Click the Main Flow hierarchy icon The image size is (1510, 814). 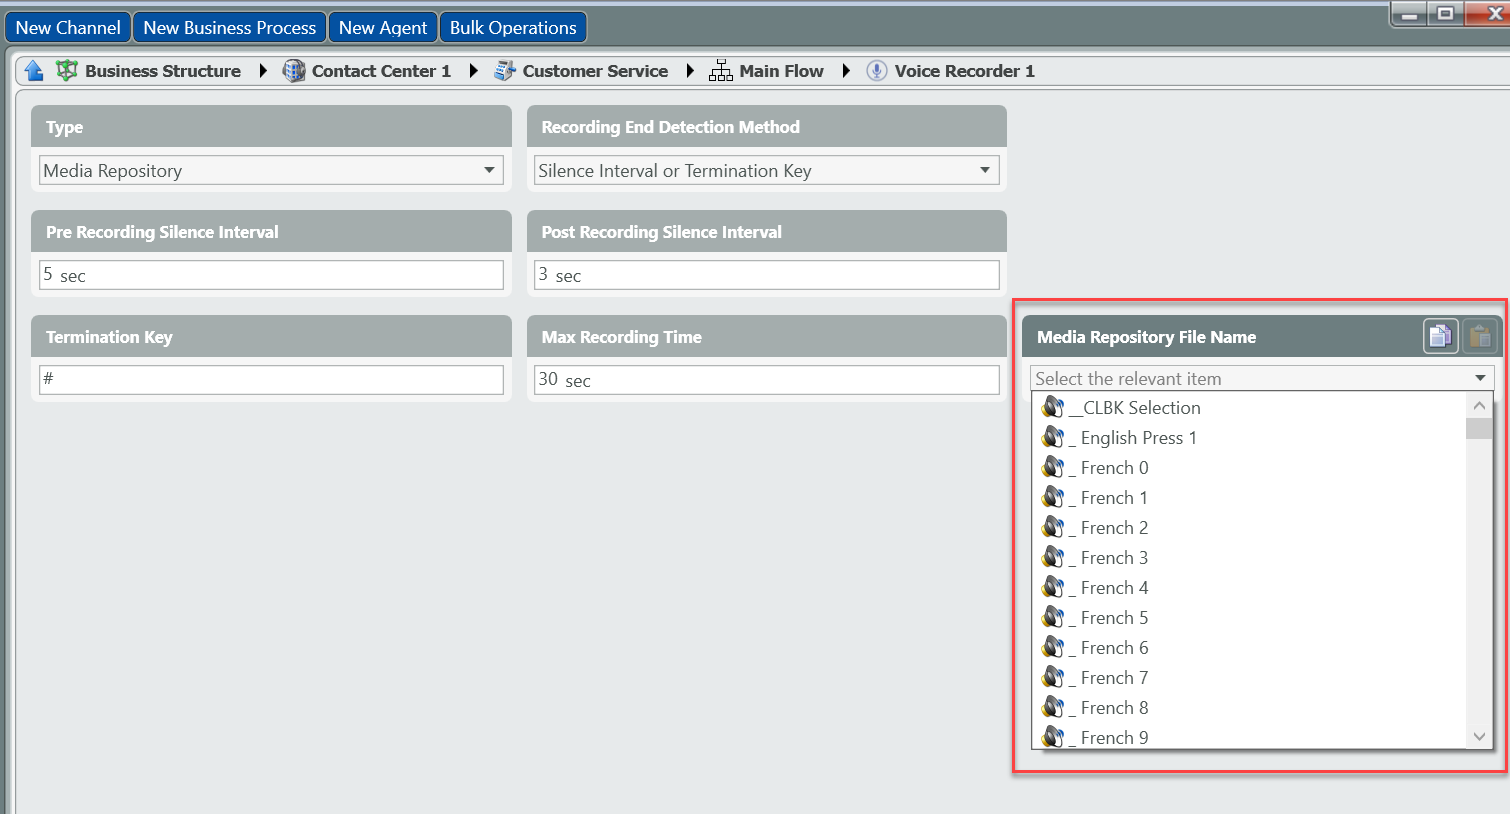click(x=720, y=71)
